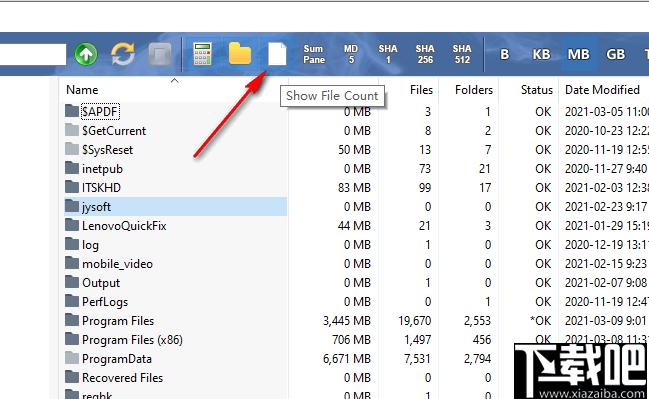Click the 706 MB size value
The width and height of the screenshot is (649, 399).
[351, 340]
